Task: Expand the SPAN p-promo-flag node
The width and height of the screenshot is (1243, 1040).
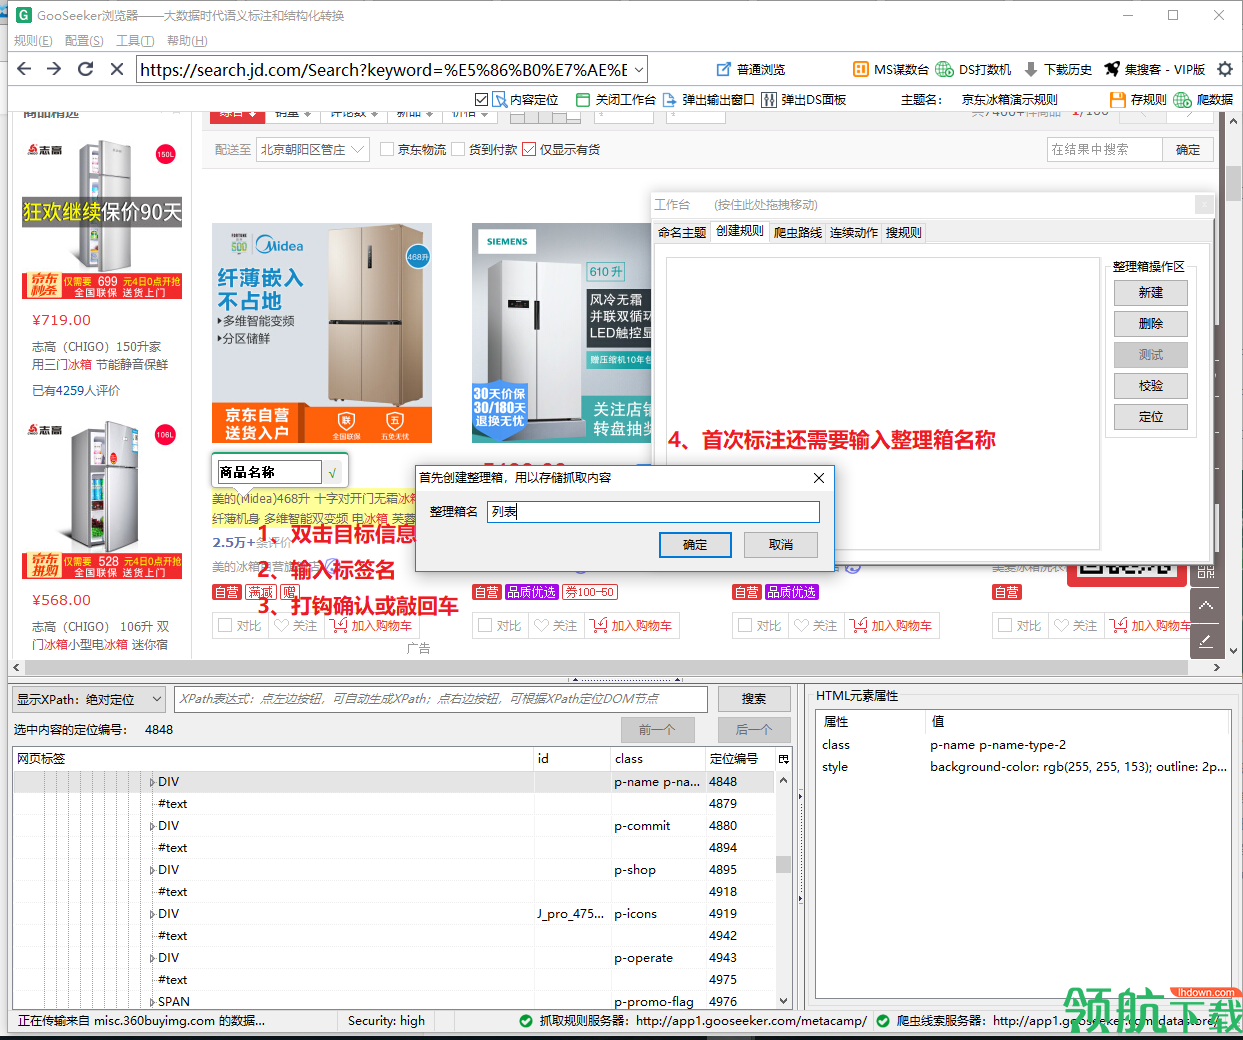Action: (x=152, y=1002)
